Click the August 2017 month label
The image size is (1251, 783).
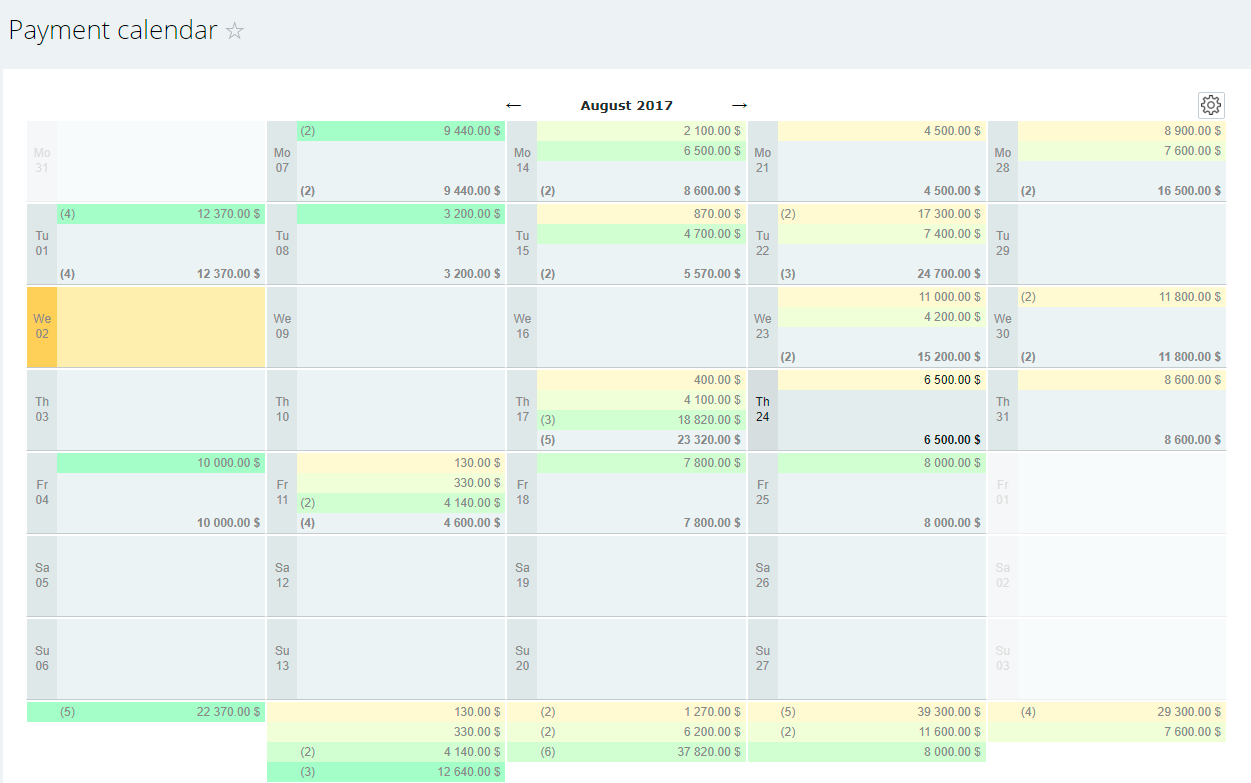click(626, 106)
